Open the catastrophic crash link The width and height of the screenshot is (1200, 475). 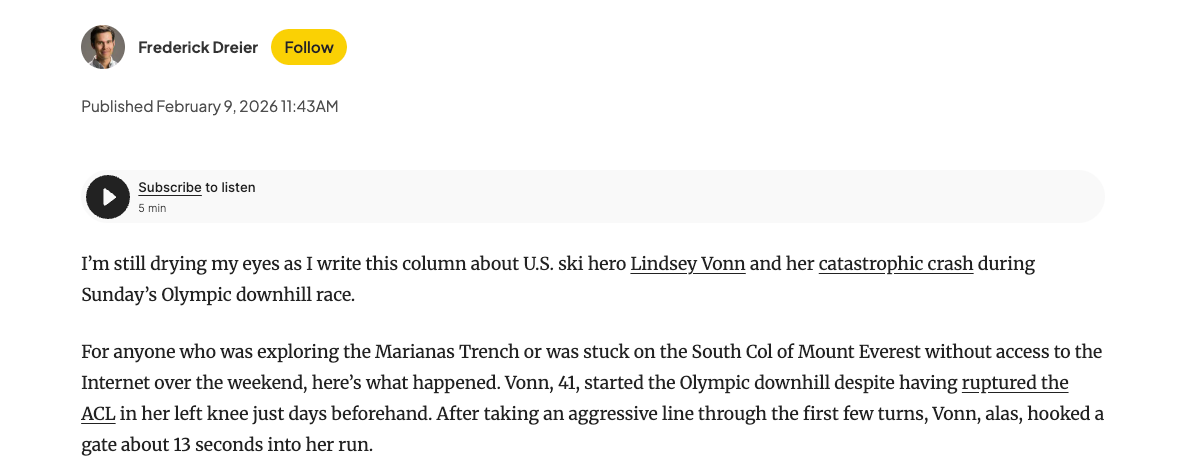(895, 265)
